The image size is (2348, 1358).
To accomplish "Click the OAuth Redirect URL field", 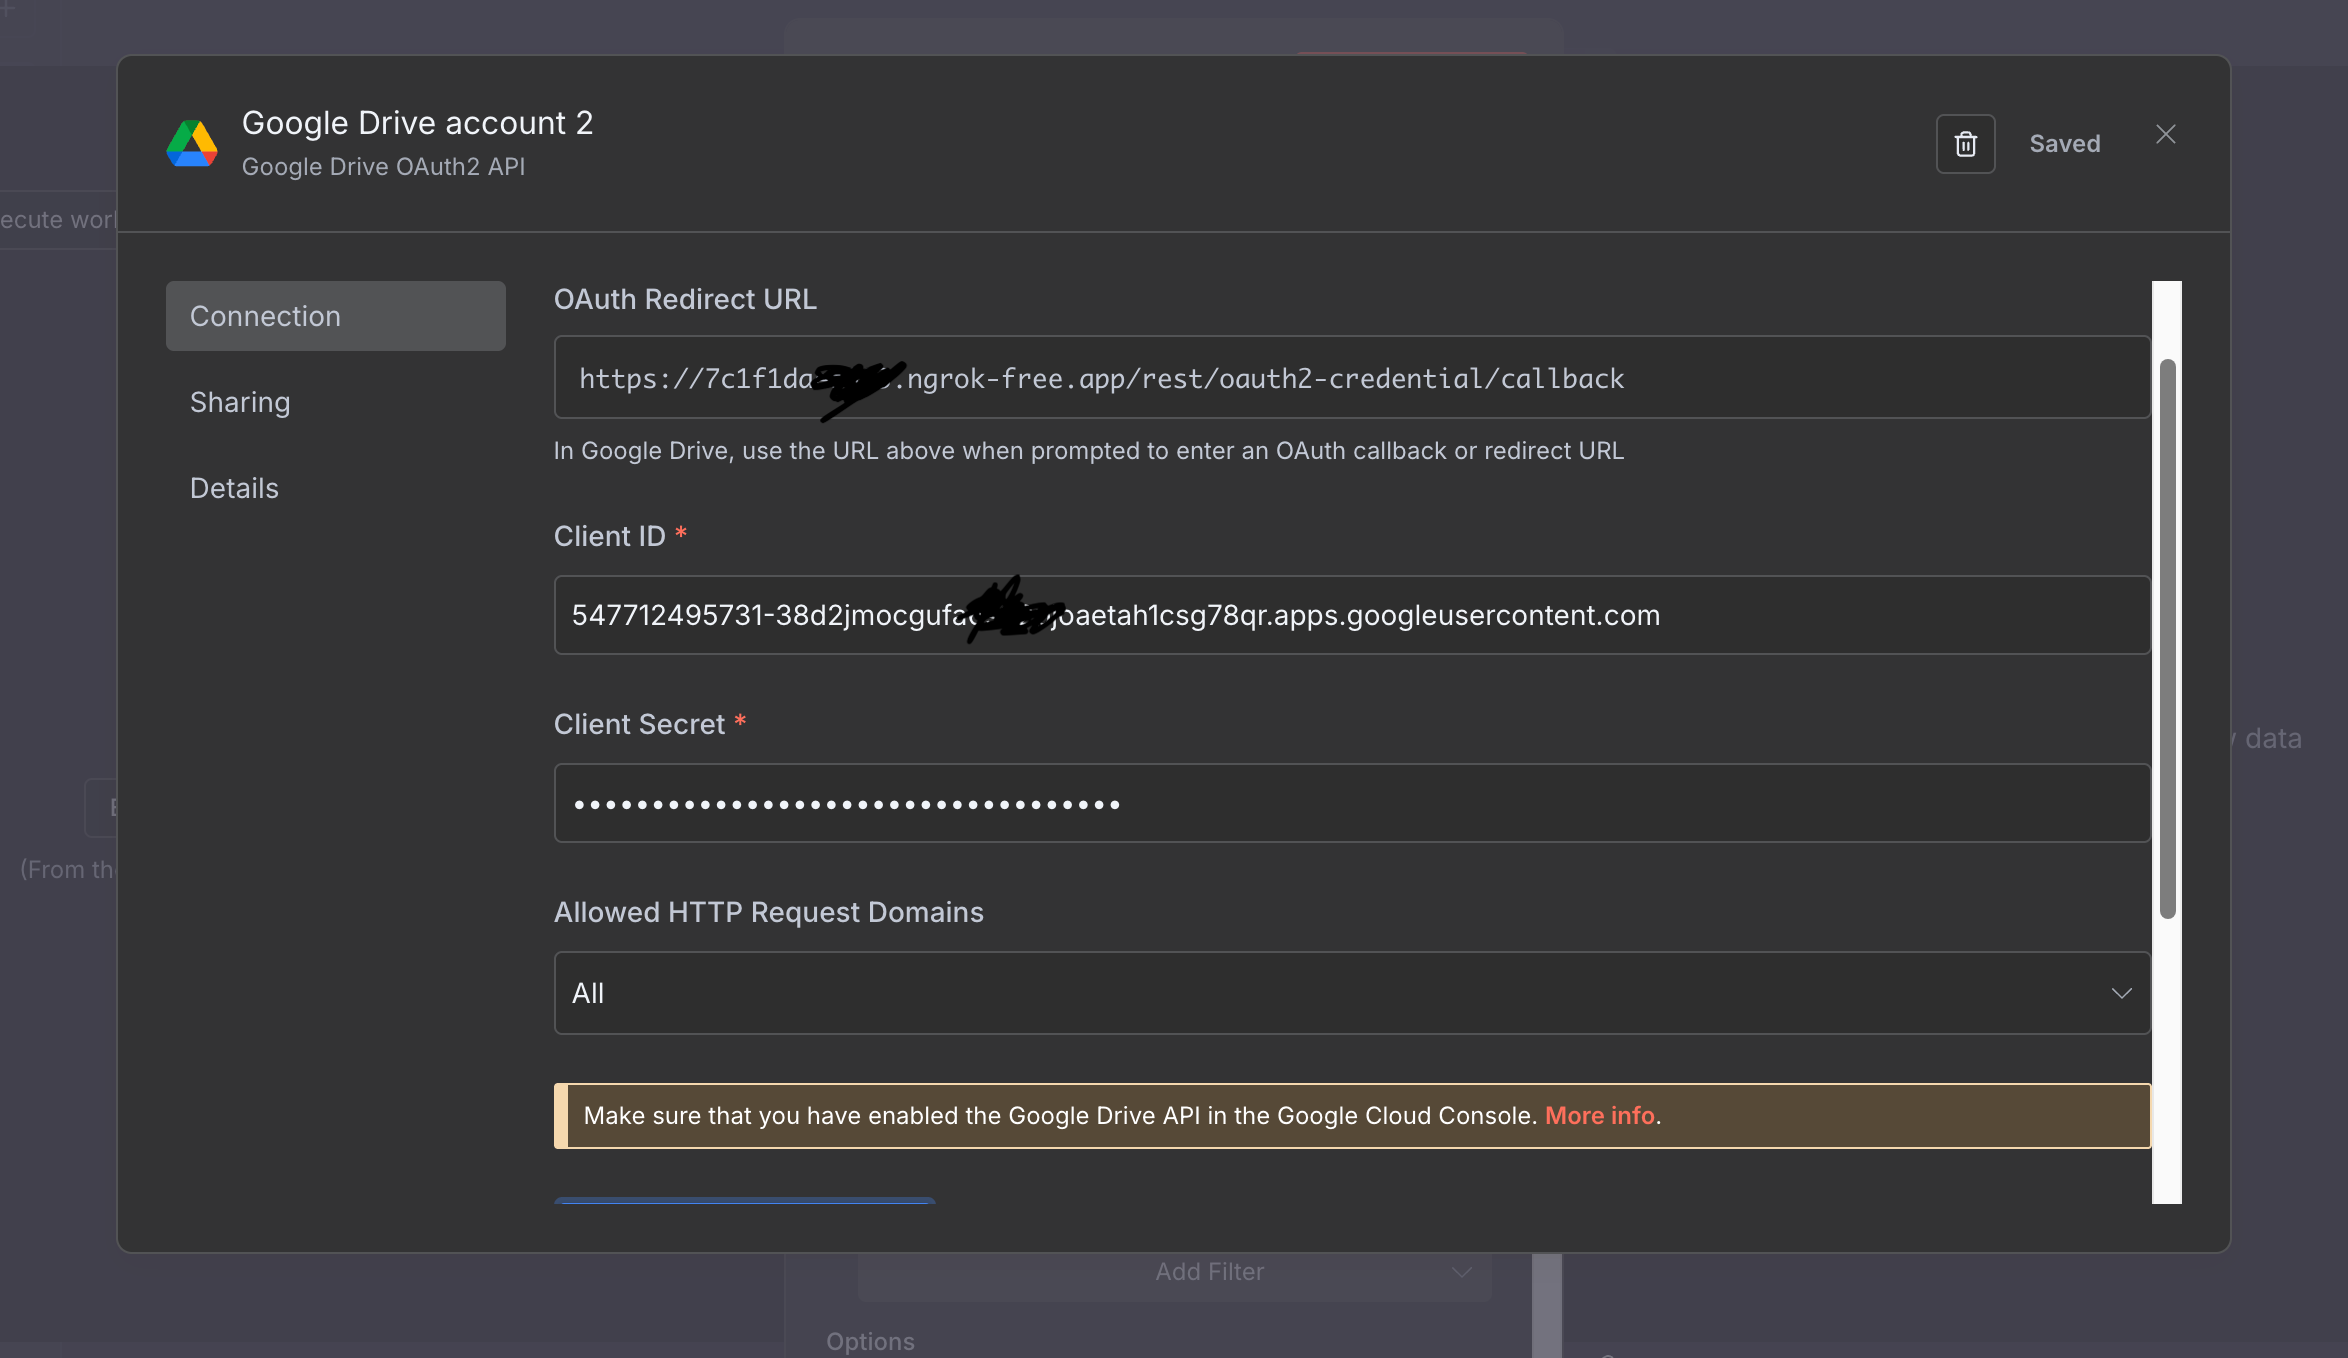I will pos(1350,378).
